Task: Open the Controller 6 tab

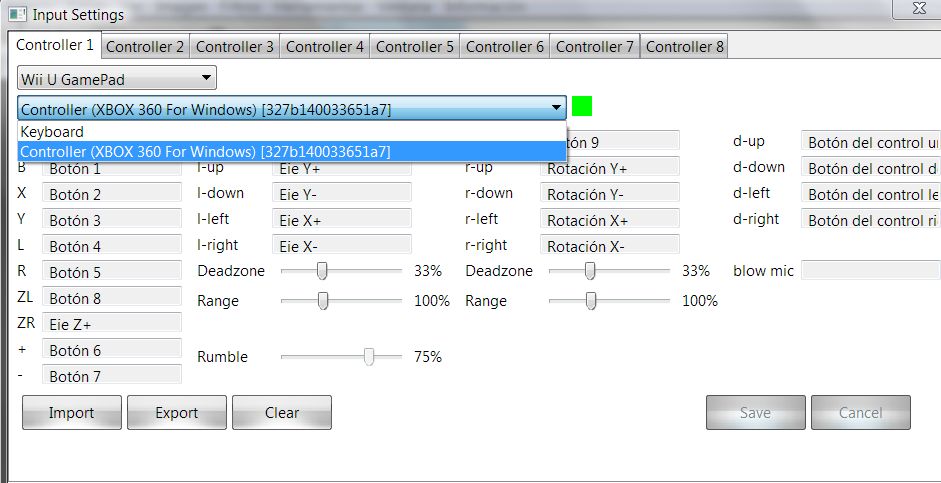Action: pos(505,47)
